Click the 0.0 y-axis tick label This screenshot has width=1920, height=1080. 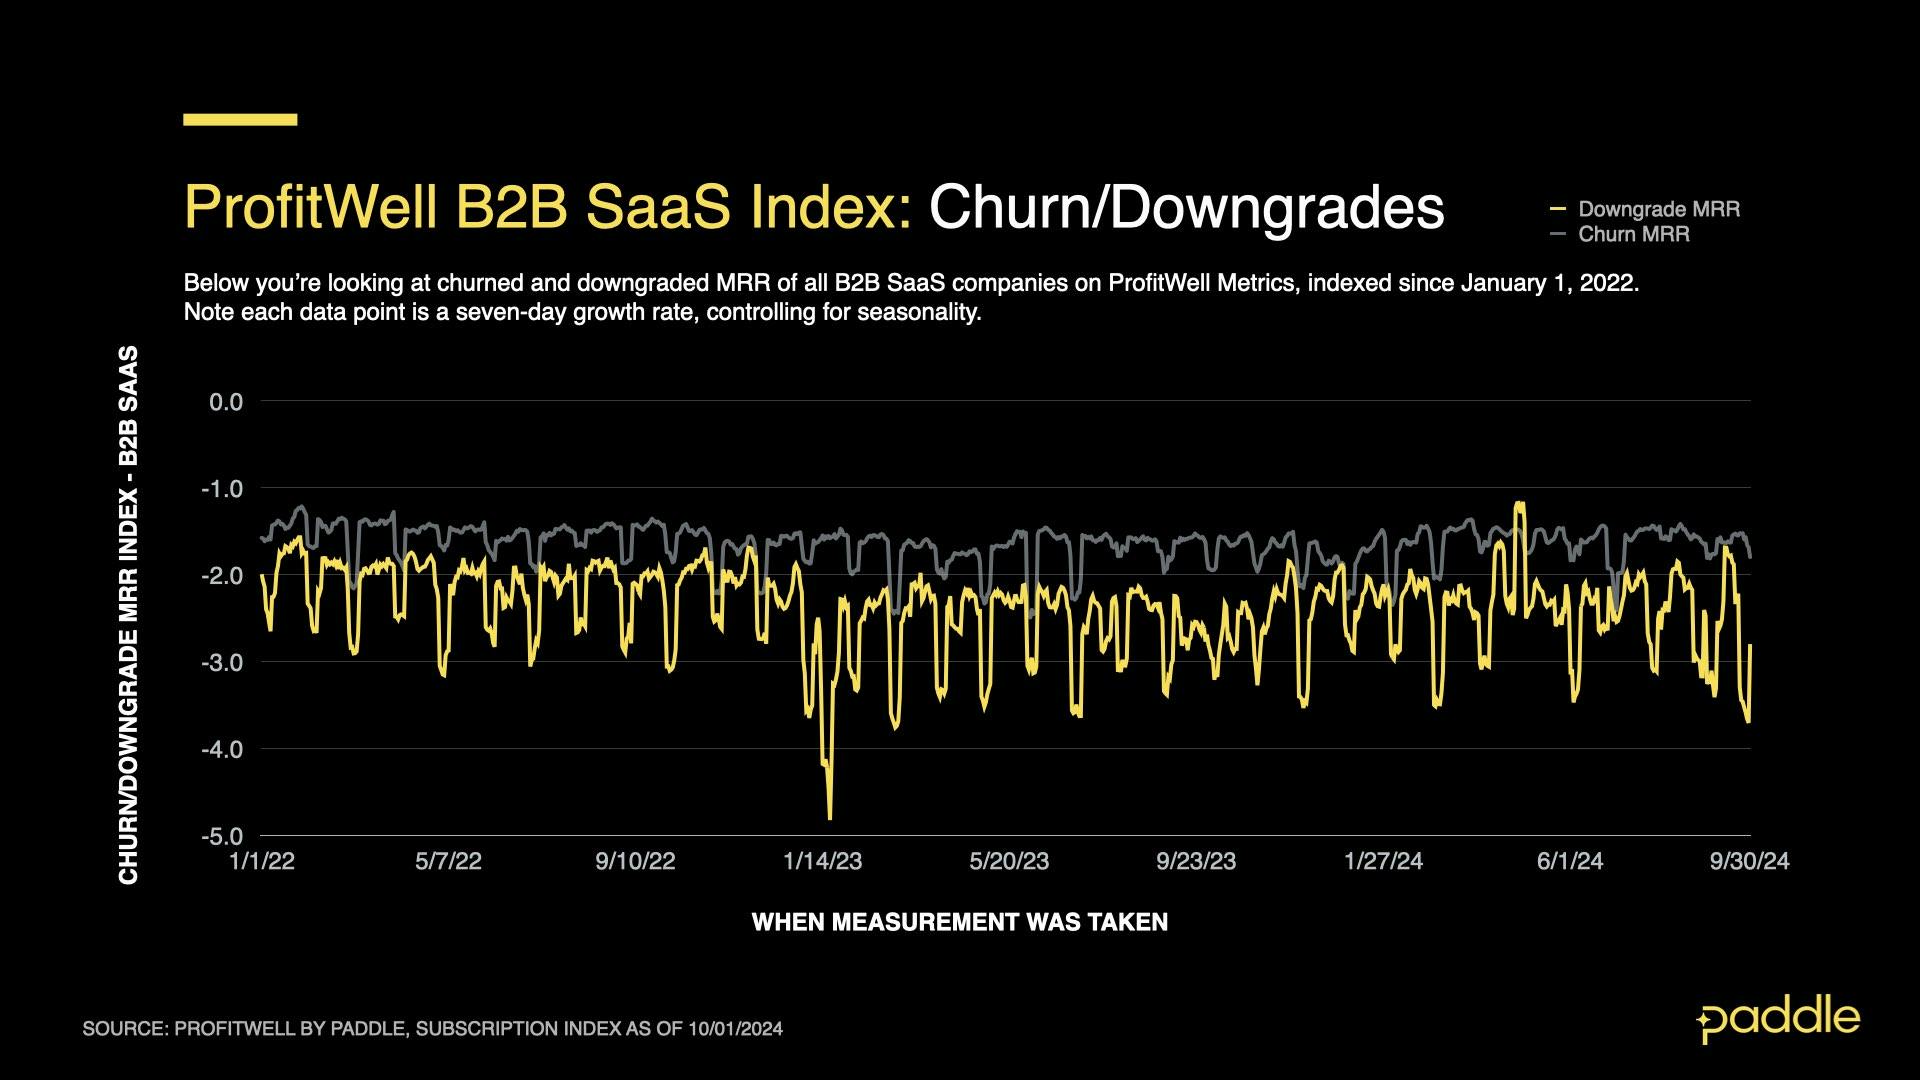click(x=226, y=402)
